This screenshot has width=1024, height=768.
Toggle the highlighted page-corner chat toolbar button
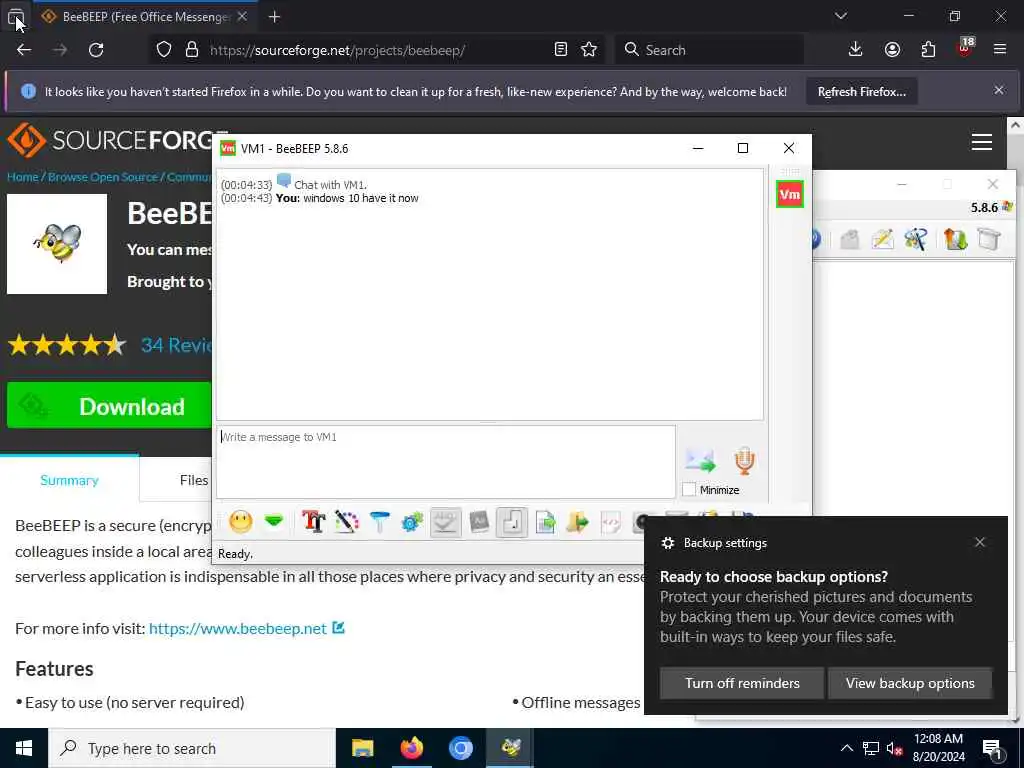tap(512, 522)
